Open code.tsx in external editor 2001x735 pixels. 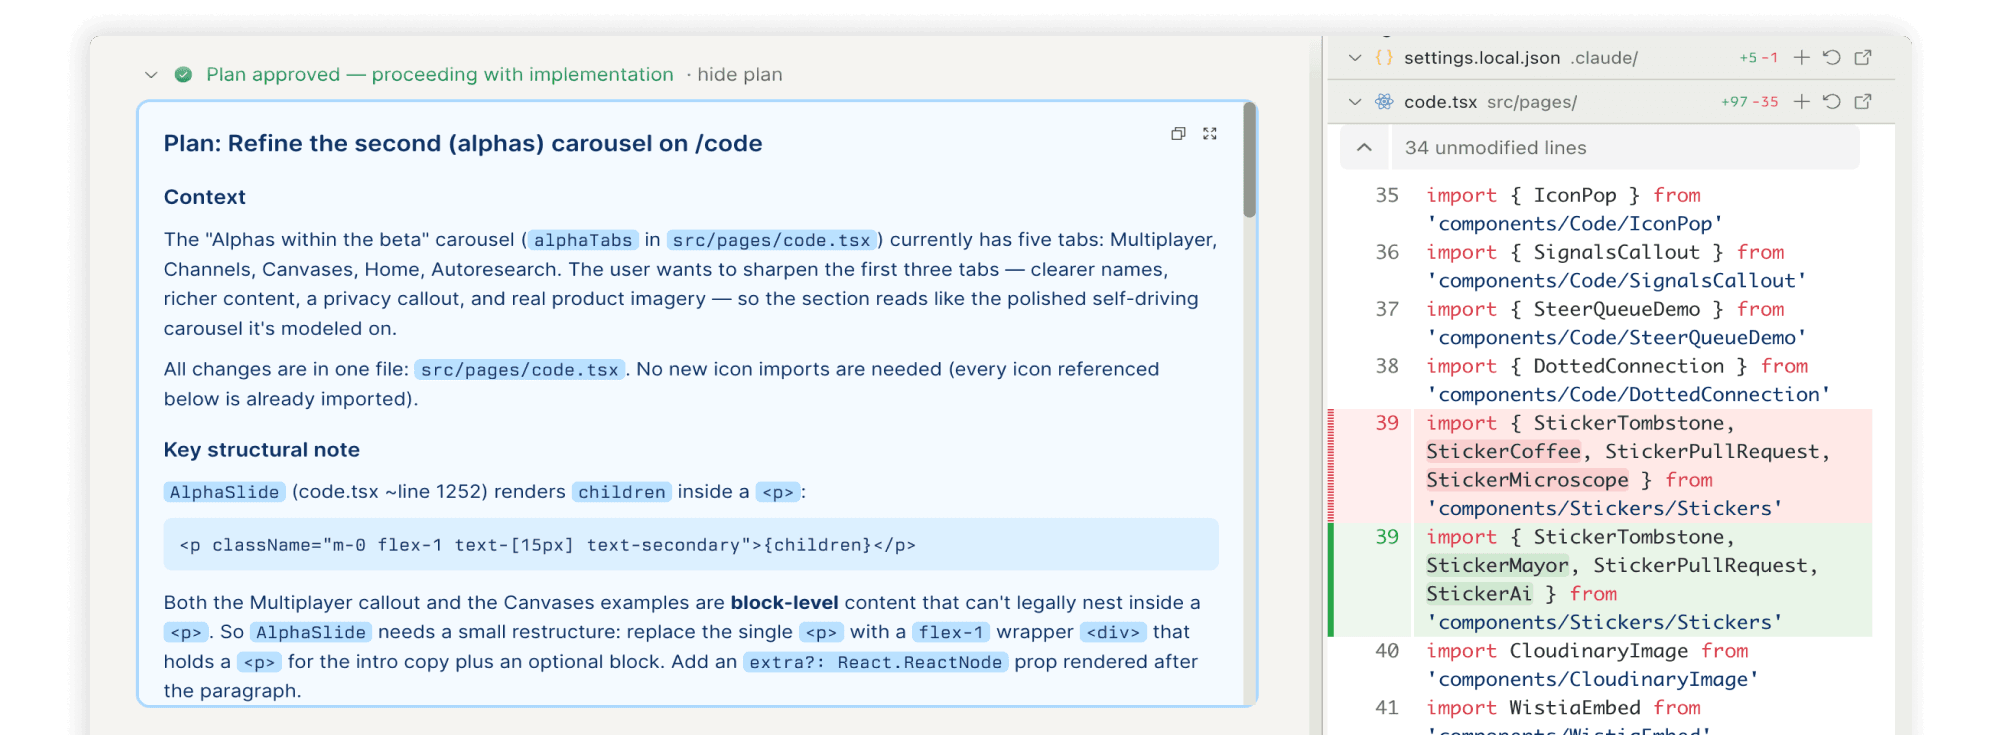1863,102
